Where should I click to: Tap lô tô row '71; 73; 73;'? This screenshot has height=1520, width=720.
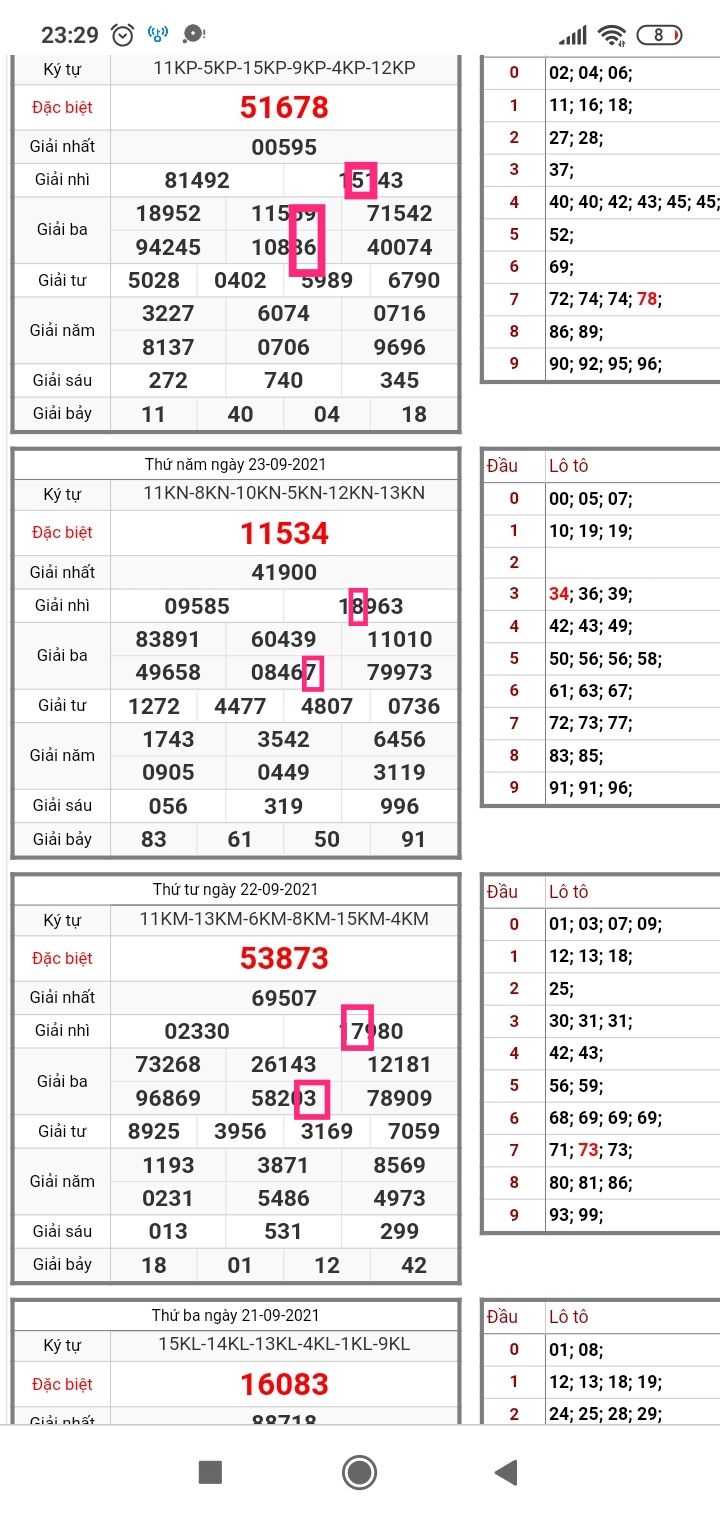(x=590, y=1150)
